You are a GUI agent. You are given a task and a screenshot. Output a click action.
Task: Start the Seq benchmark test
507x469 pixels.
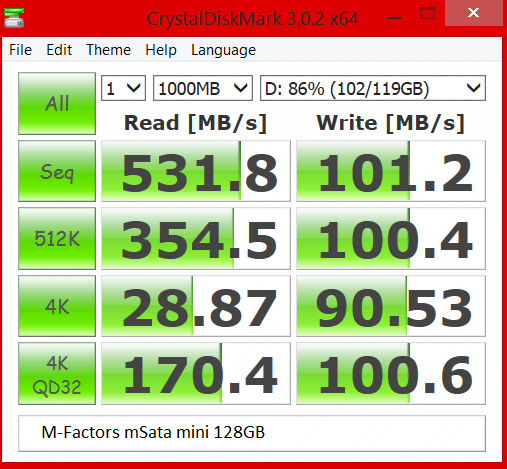57,171
